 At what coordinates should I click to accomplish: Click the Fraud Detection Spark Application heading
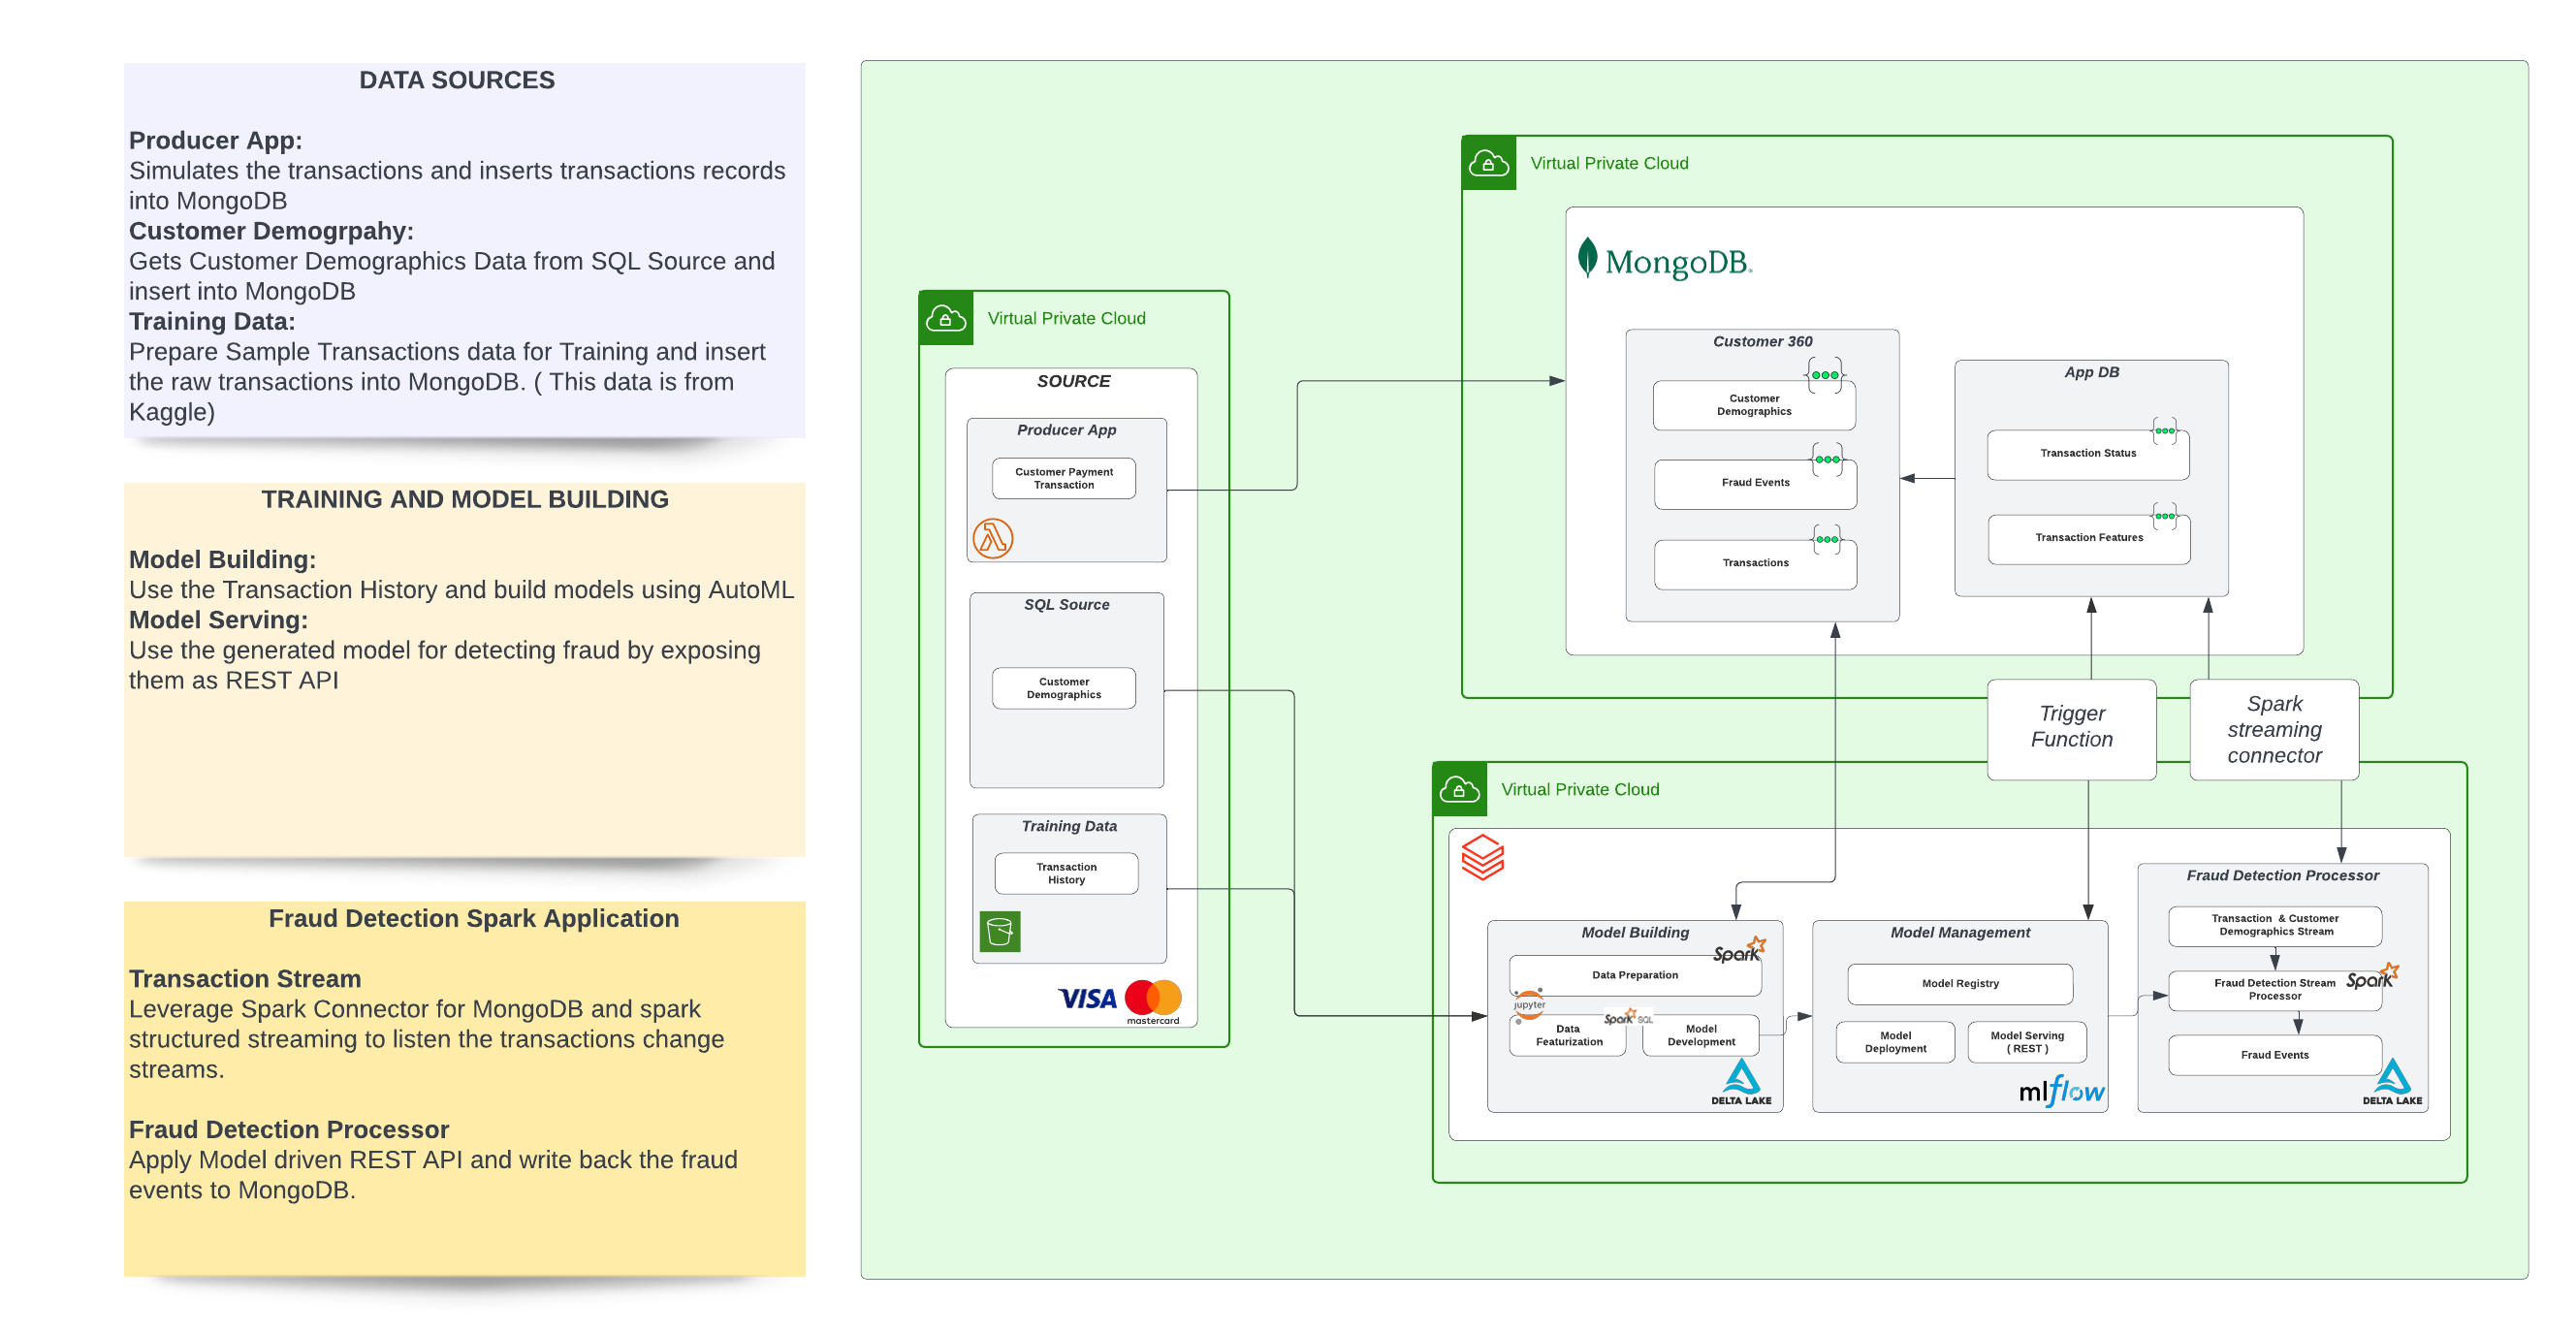coord(473,918)
